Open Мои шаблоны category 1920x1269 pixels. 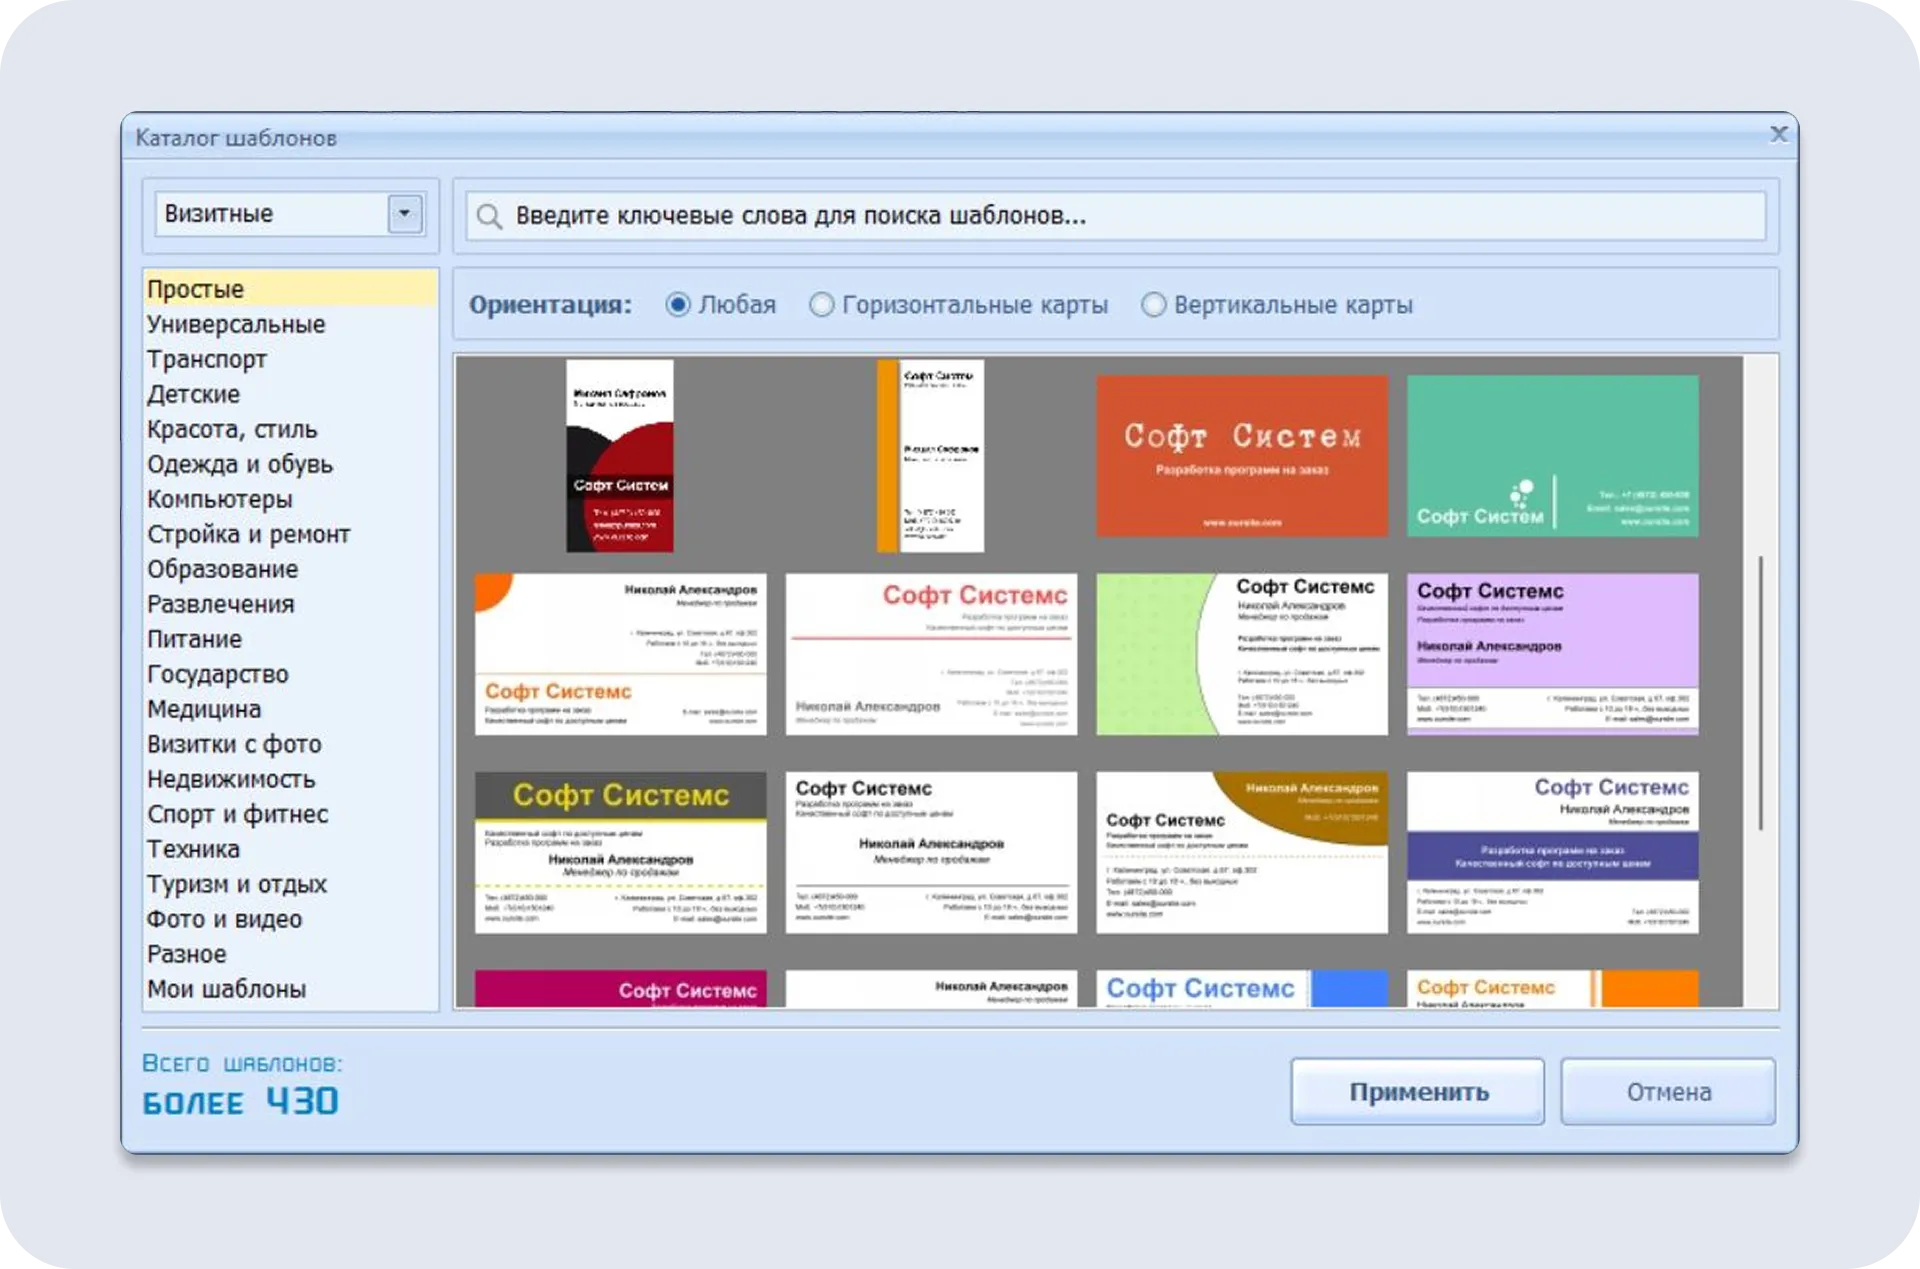pos(290,989)
